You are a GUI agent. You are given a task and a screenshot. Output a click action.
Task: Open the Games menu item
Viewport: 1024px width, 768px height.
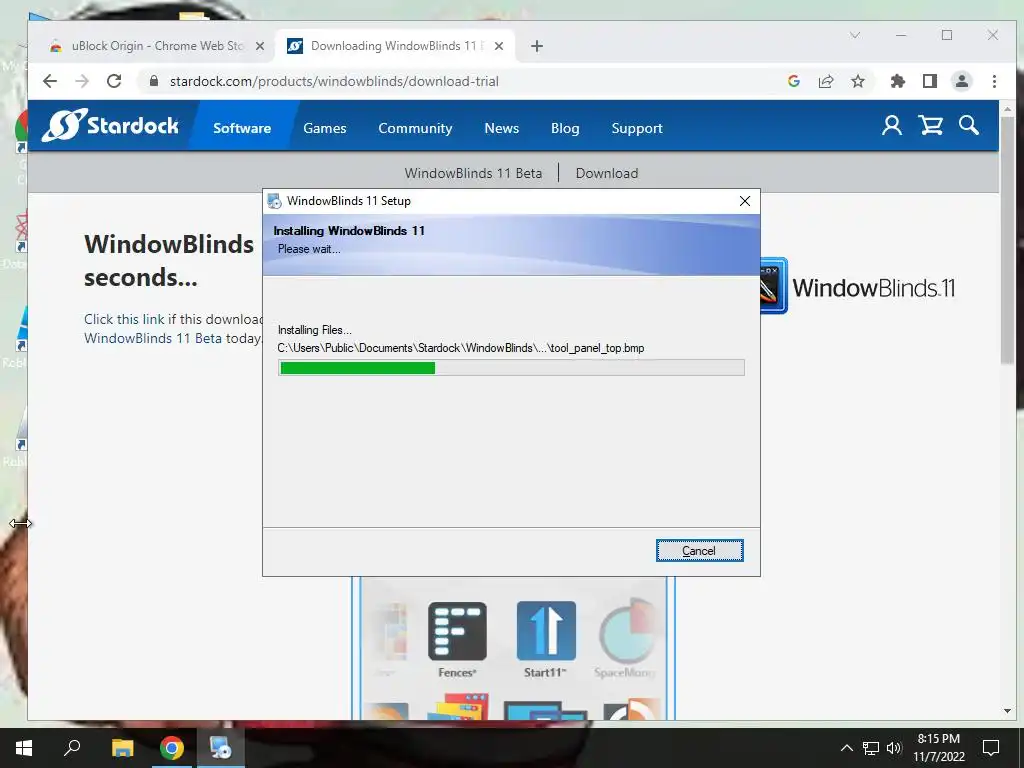pyautogui.click(x=325, y=128)
